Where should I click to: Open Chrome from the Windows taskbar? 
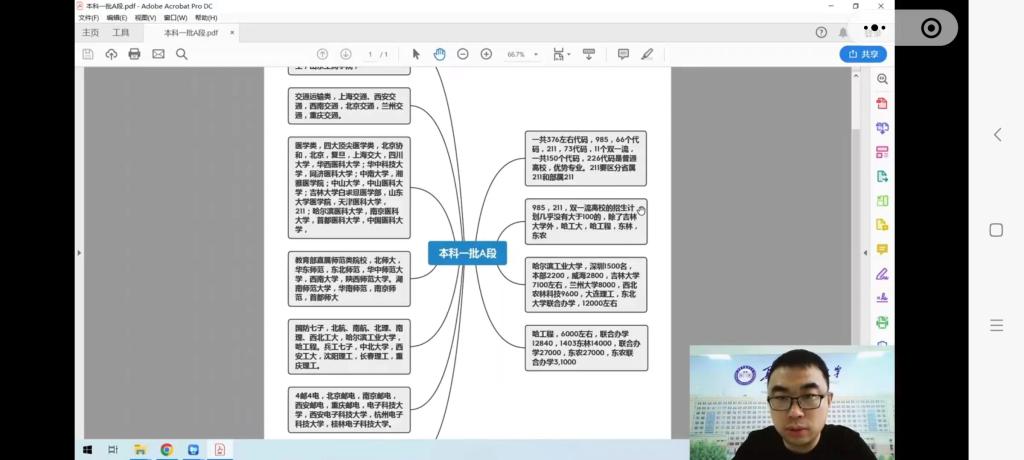point(166,450)
